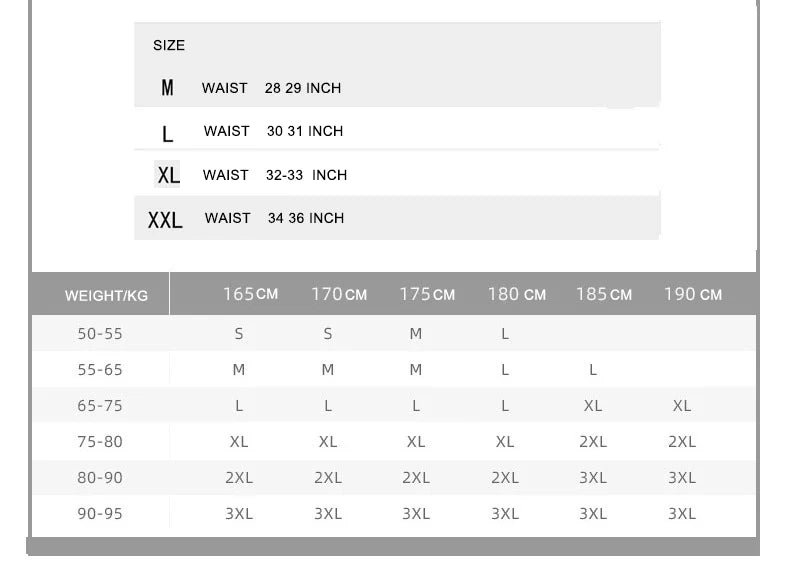Click the 180 CM height header

pyautogui.click(x=516, y=294)
